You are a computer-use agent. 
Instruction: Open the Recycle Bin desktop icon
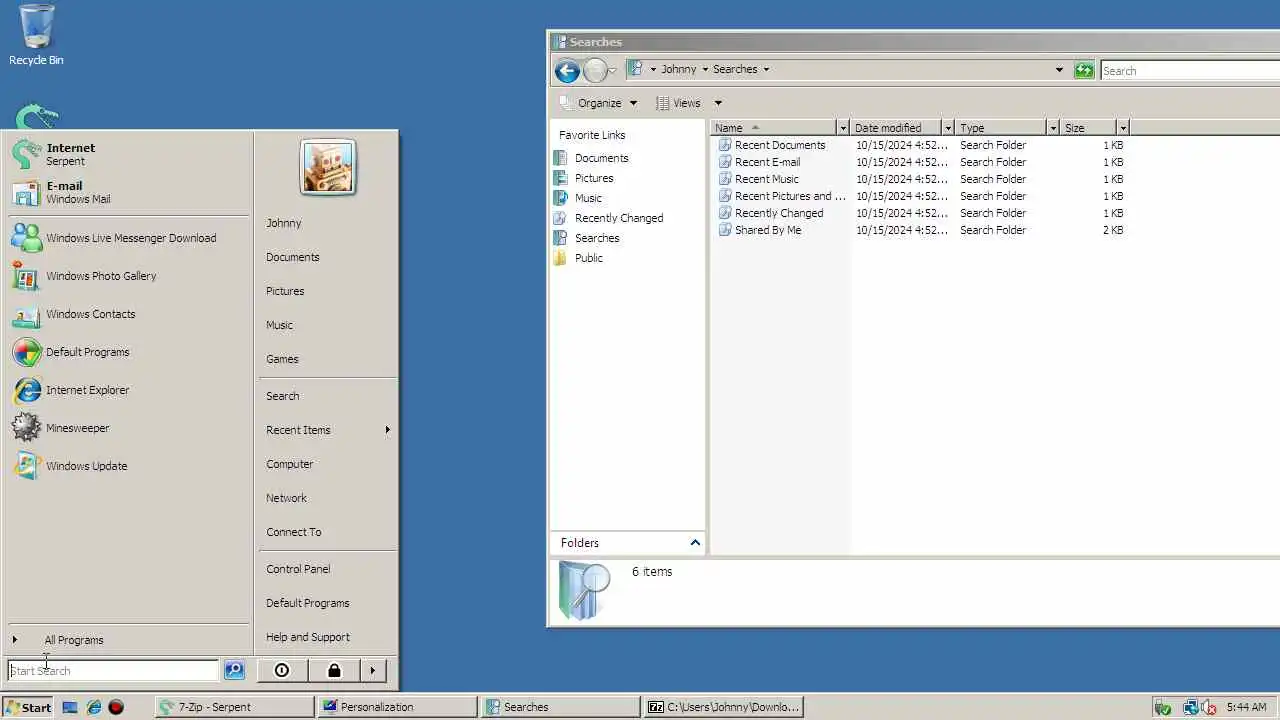tap(36, 35)
